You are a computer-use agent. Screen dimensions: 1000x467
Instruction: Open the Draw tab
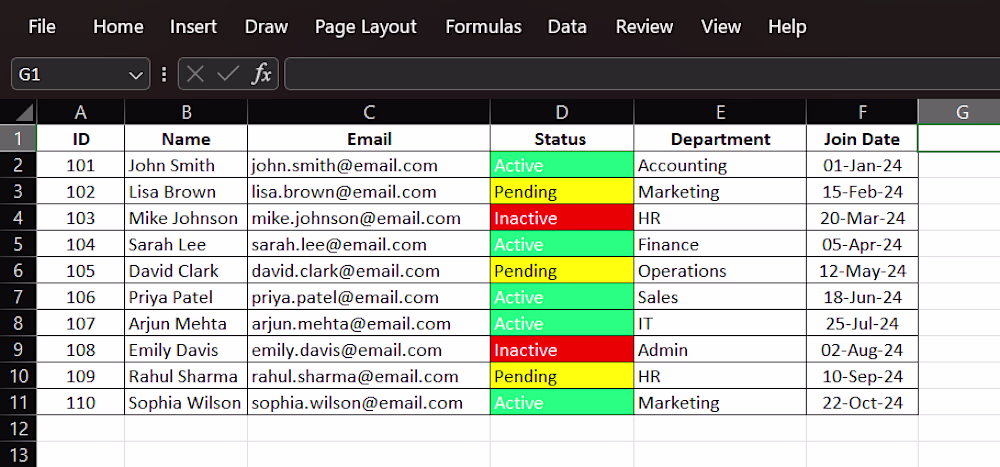(x=266, y=27)
